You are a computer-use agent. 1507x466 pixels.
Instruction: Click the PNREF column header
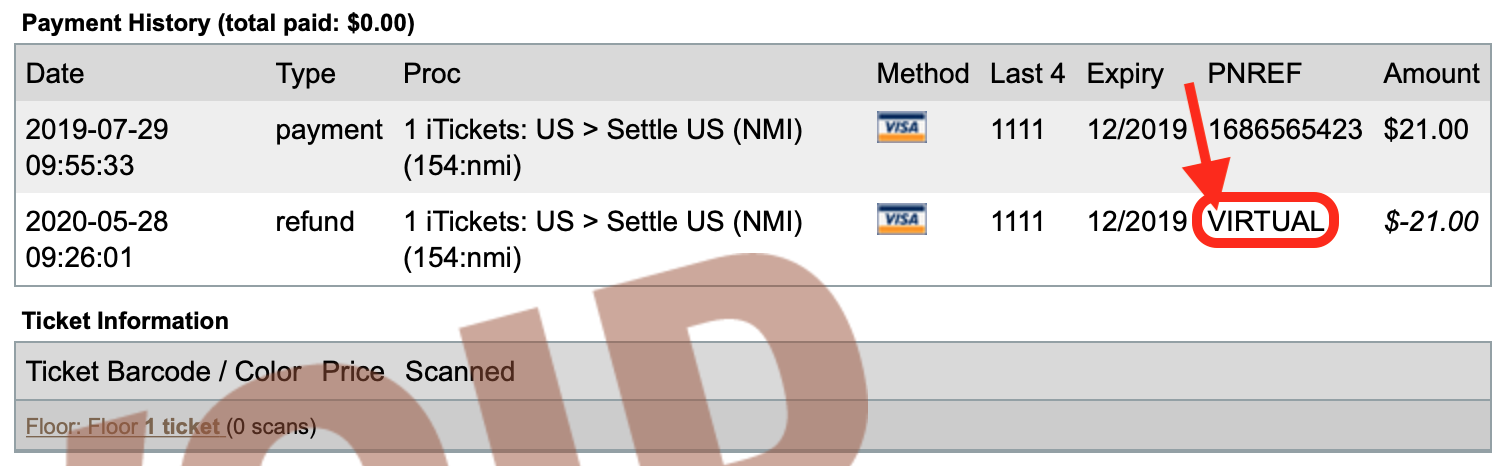click(1255, 74)
